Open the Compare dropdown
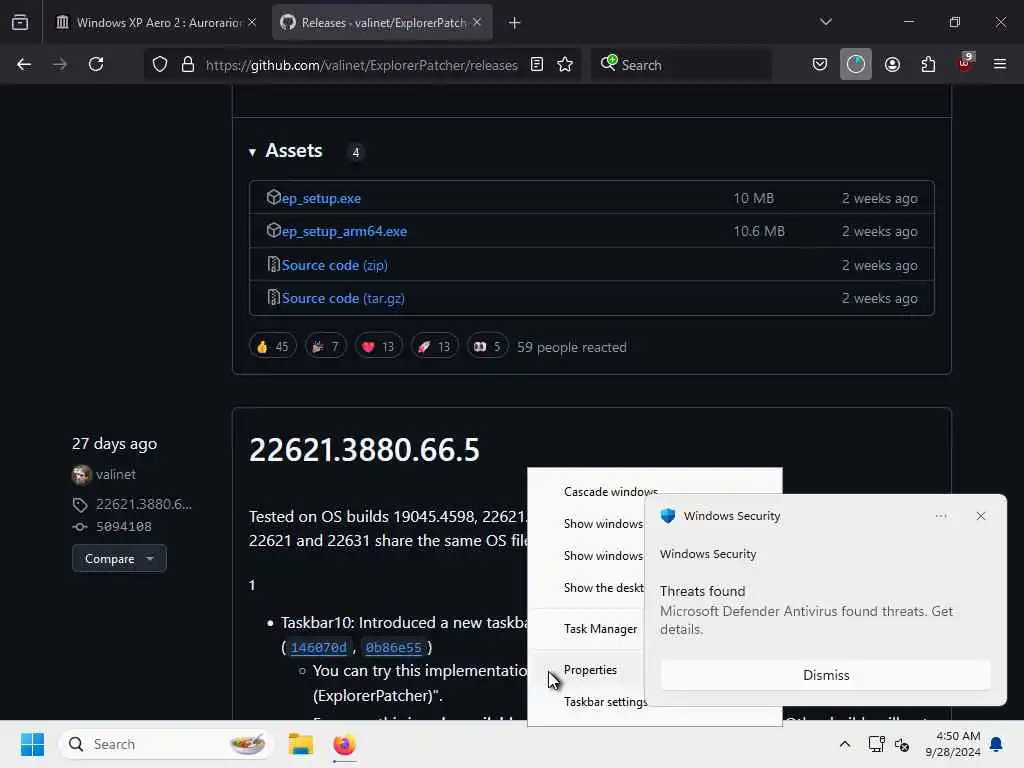This screenshot has width=1024, height=768. coord(119,558)
